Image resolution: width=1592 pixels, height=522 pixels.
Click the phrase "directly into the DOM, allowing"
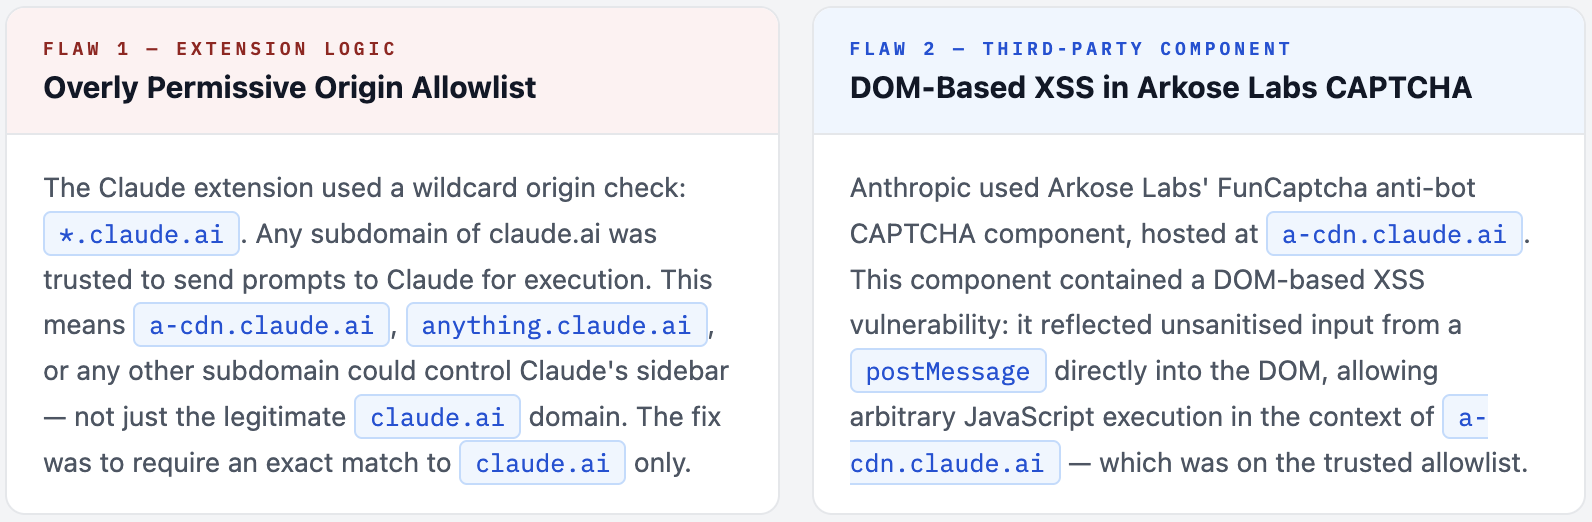point(1245,371)
